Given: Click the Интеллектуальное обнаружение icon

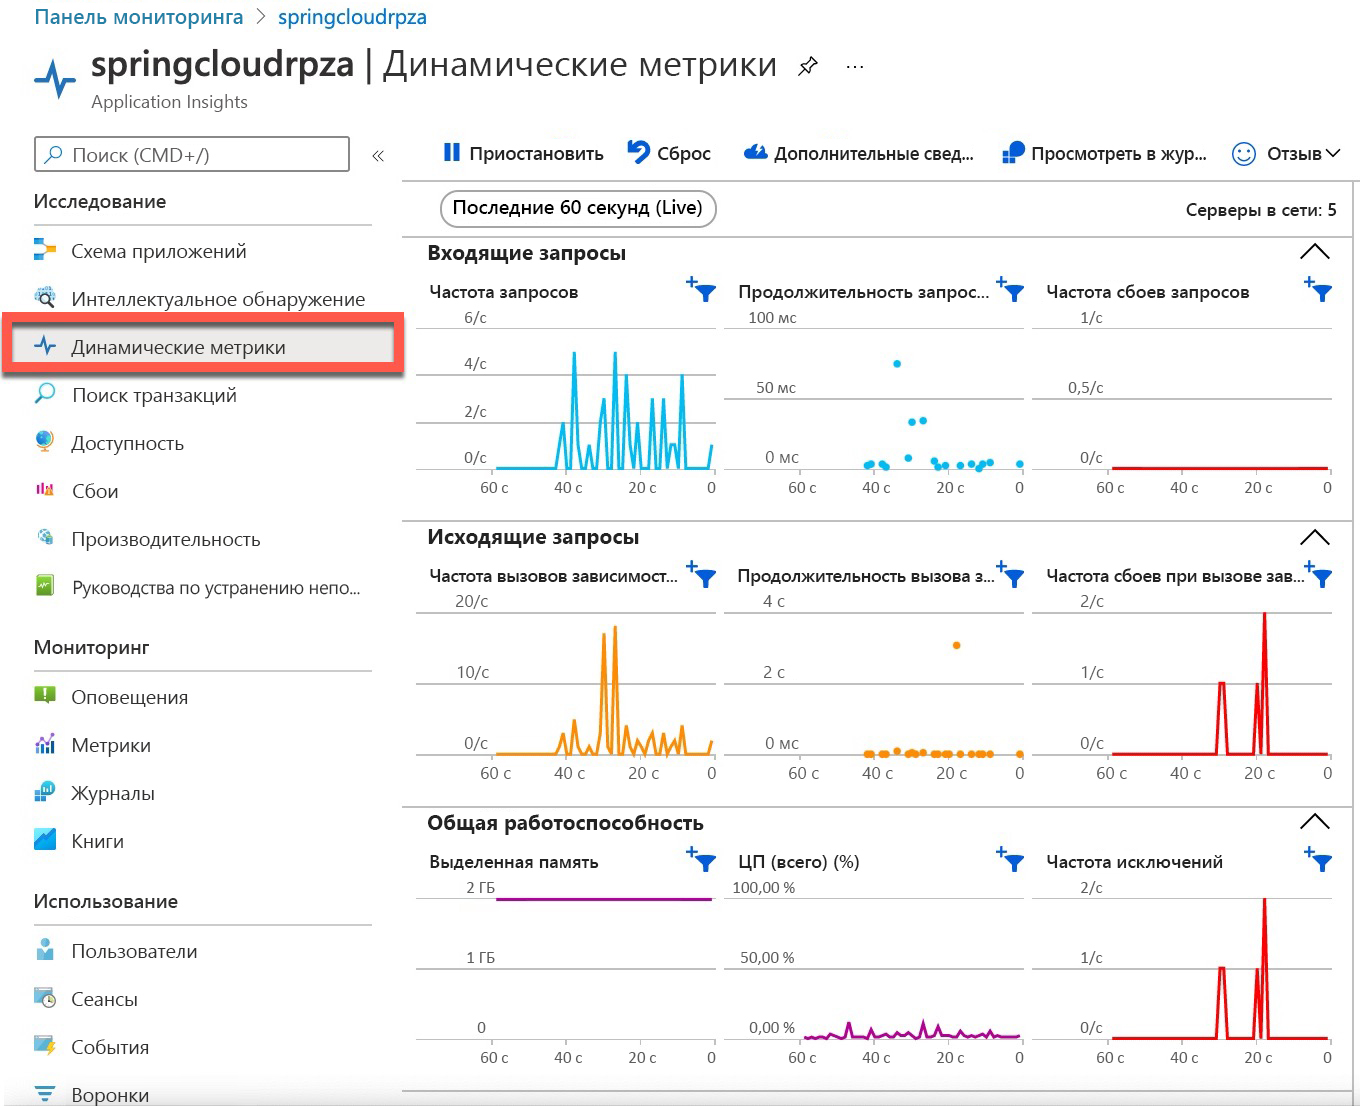Looking at the screenshot, I should (x=45, y=297).
